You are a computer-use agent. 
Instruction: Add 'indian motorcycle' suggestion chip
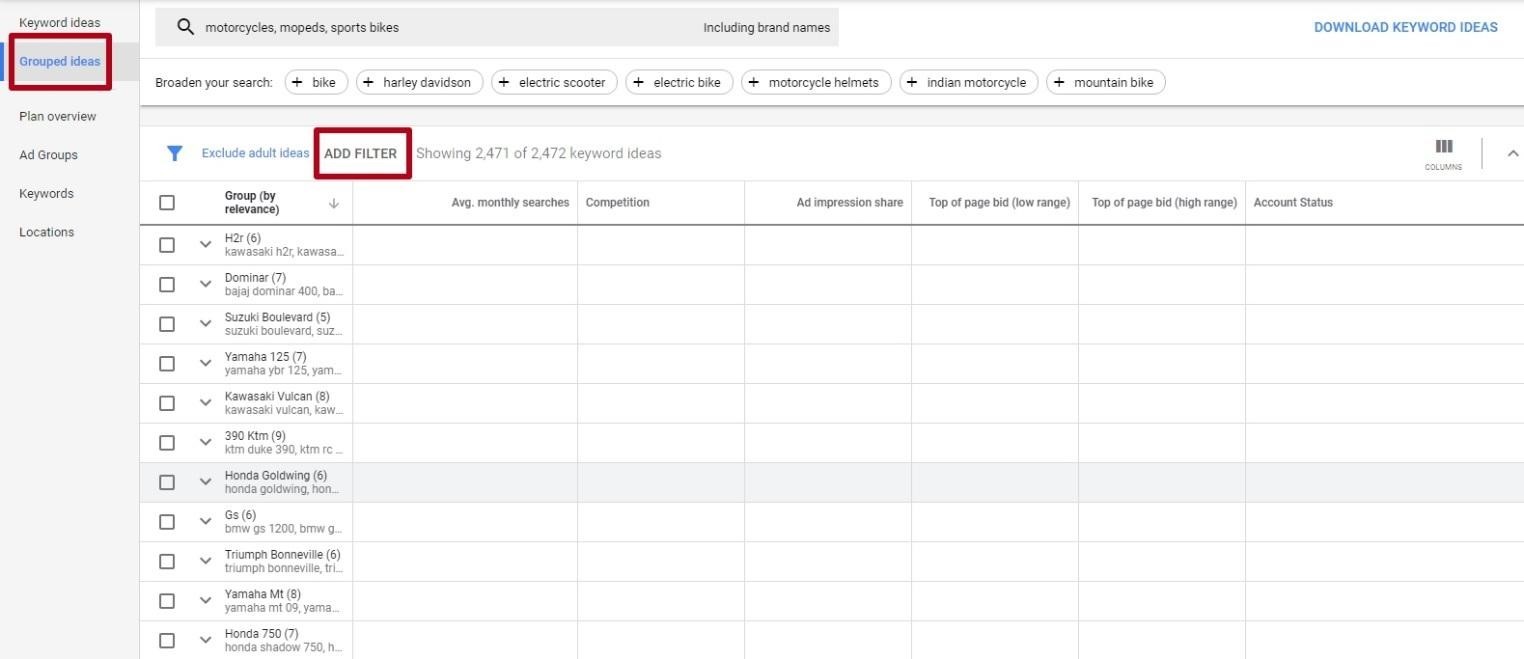[969, 82]
